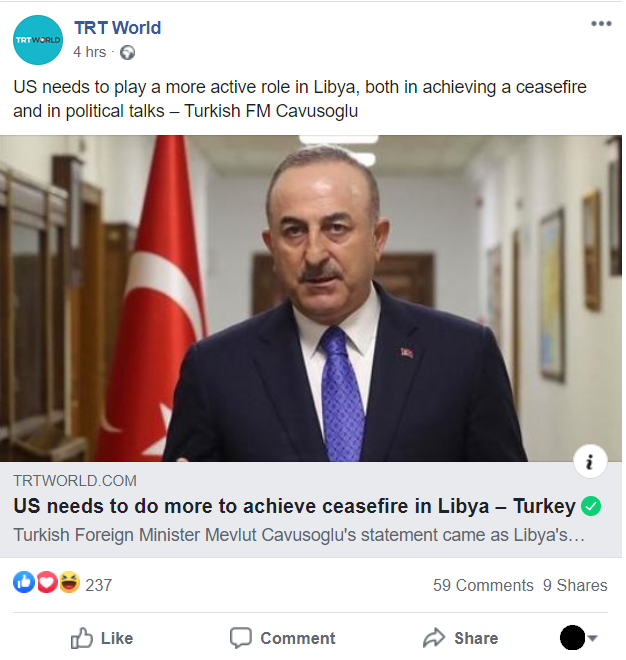
Task: Open the Cavusoglu article image thumbnail
Action: (x=311, y=298)
